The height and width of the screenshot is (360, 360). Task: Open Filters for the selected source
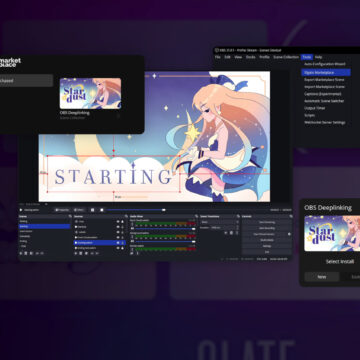click(79, 210)
